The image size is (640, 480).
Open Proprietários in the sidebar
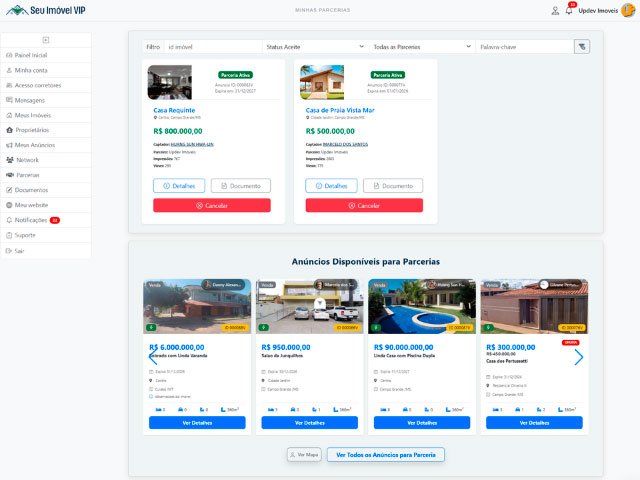pos(46,130)
